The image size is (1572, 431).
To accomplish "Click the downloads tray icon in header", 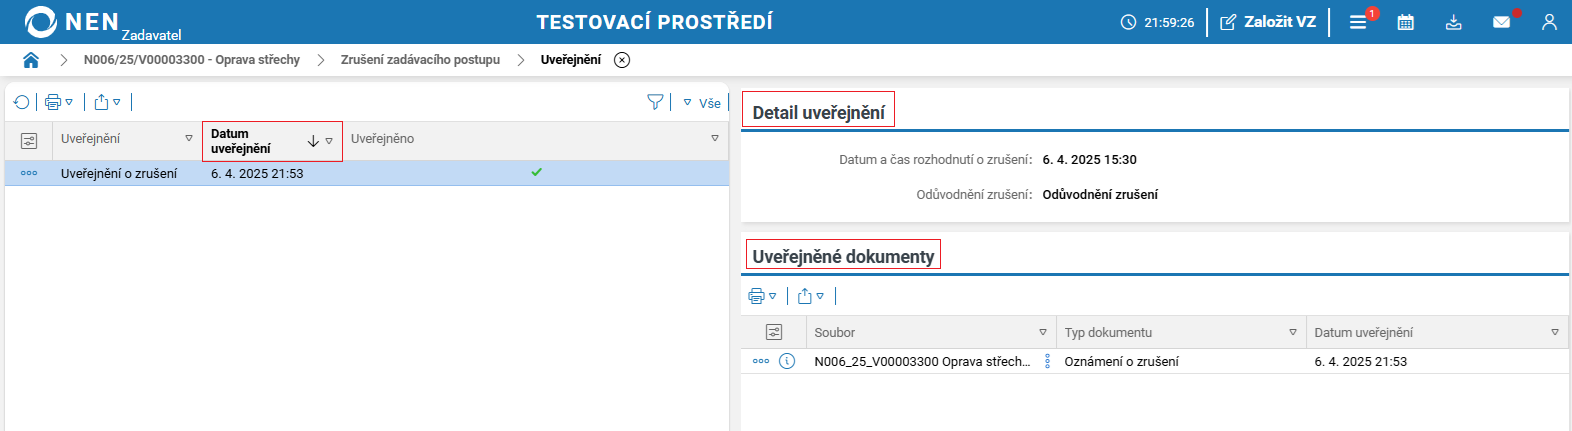I will tap(1453, 22).
